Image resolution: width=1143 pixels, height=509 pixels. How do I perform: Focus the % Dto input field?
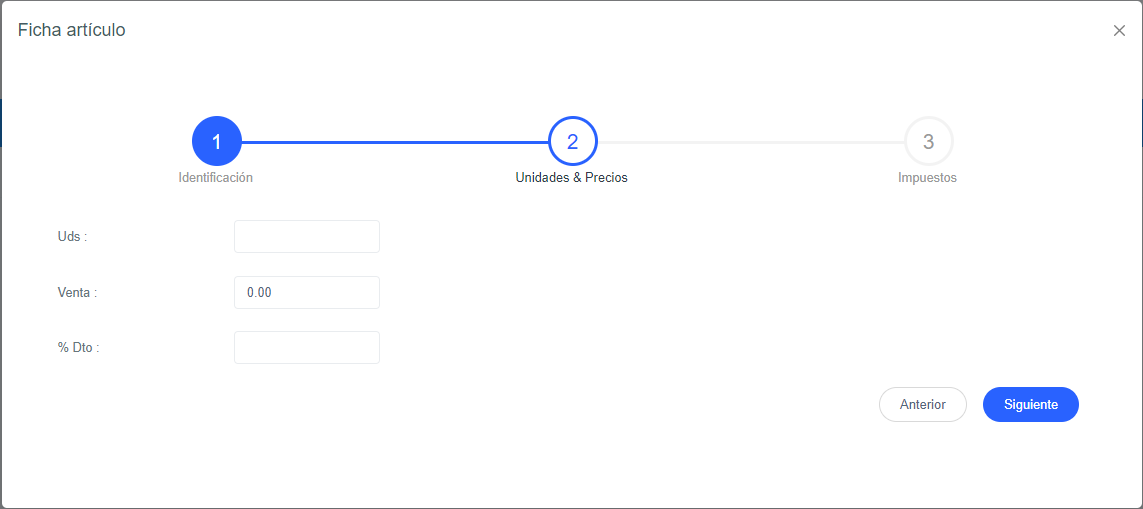tap(306, 348)
